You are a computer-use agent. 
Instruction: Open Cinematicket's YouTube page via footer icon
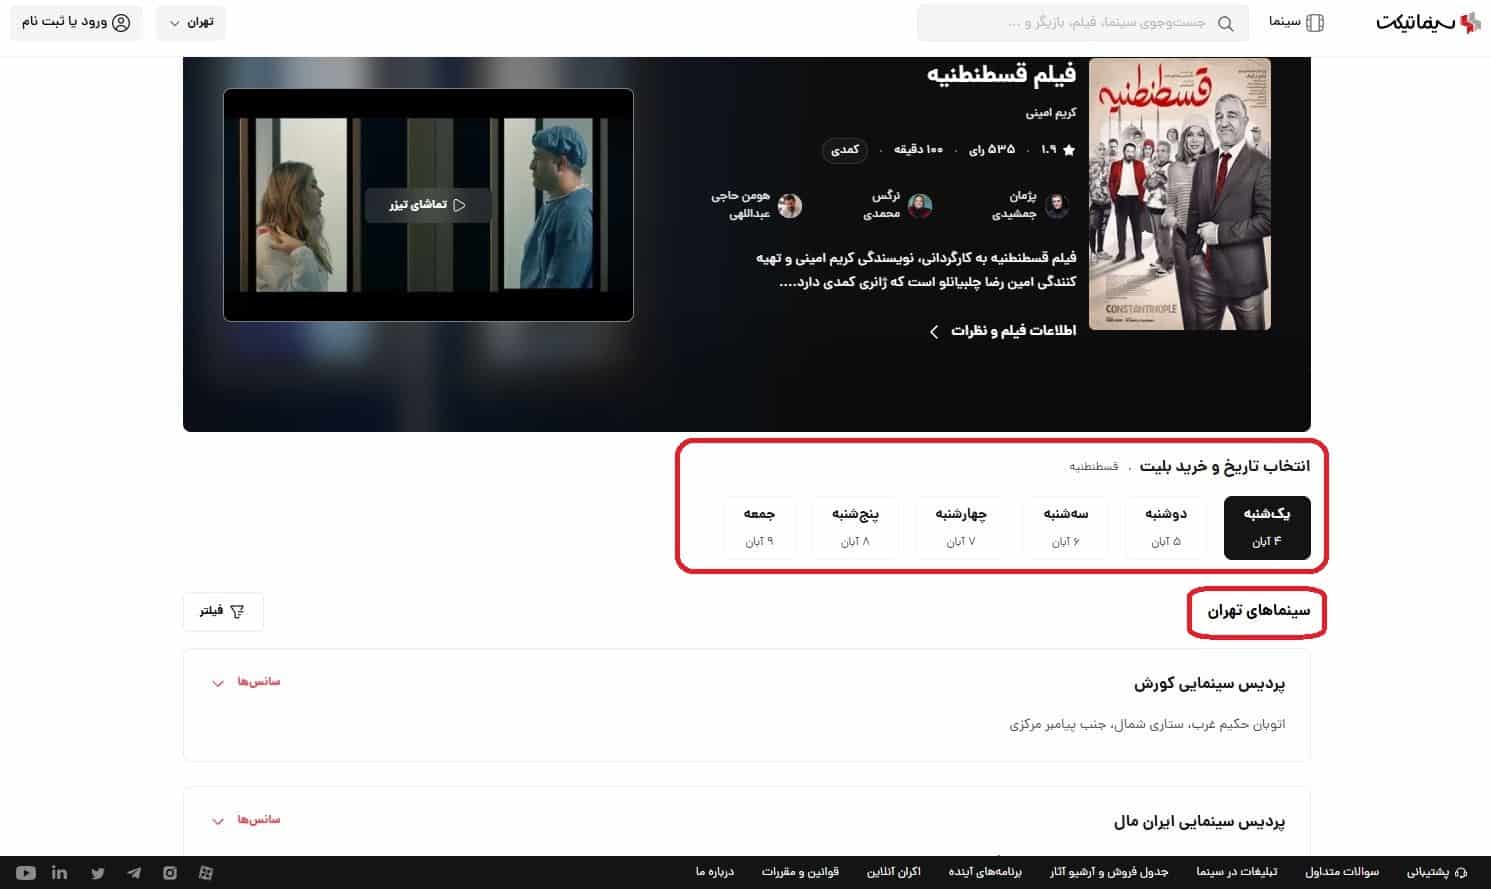pos(26,872)
